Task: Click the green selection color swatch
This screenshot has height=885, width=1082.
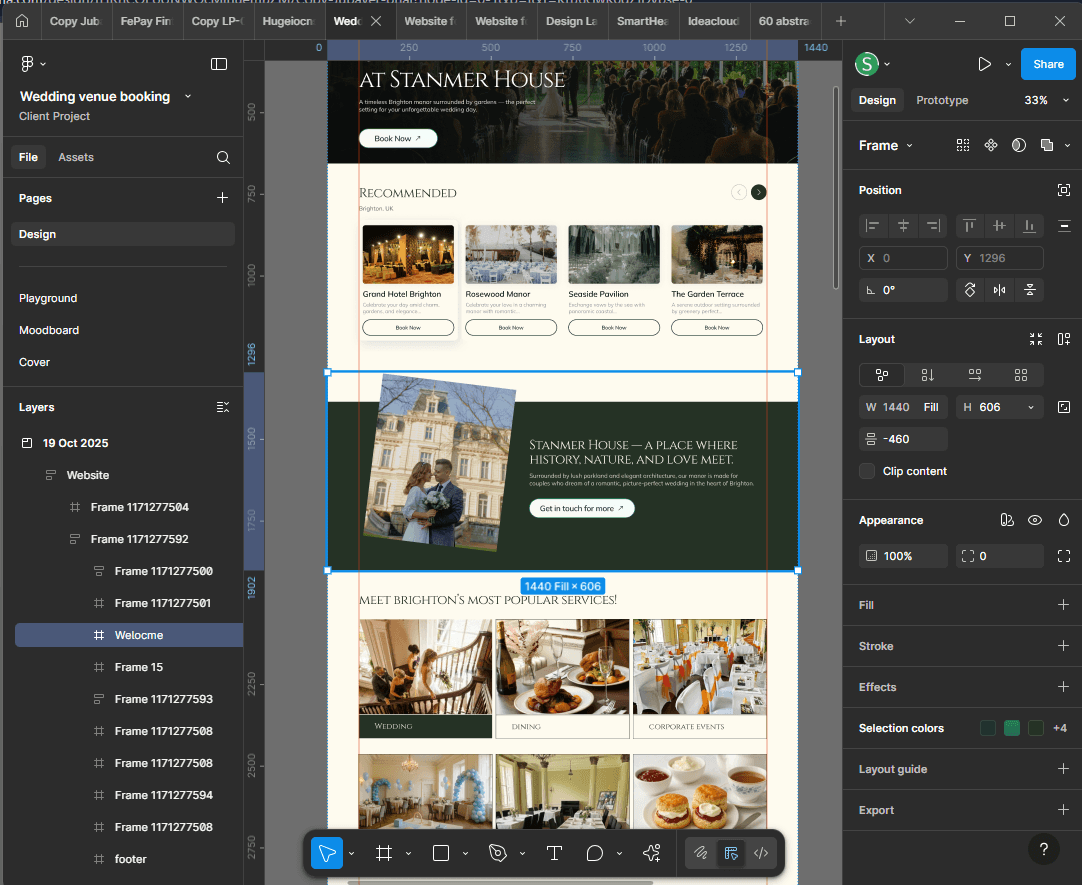Action: click(1012, 728)
